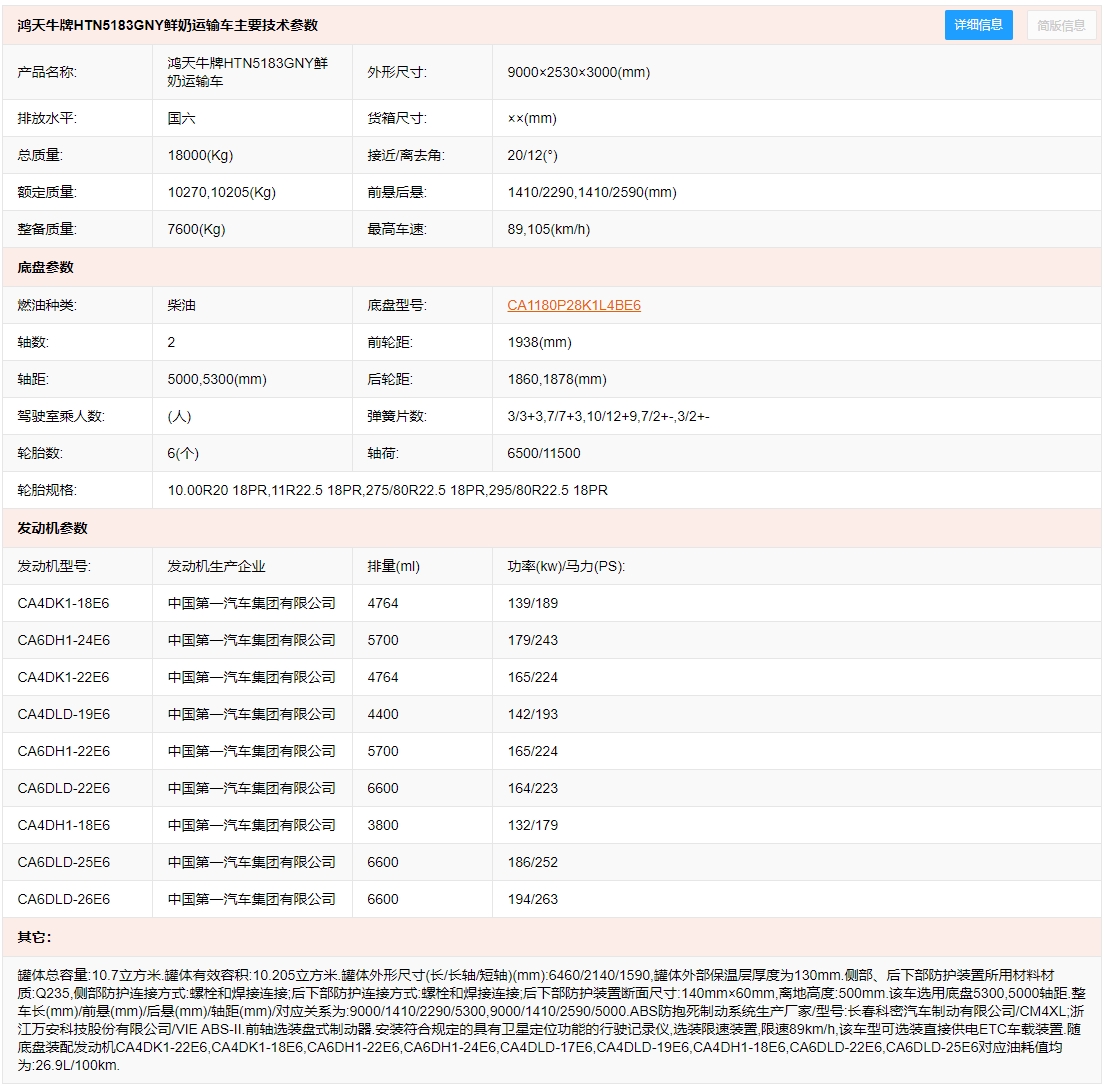Click power value 194/263

click(533, 899)
